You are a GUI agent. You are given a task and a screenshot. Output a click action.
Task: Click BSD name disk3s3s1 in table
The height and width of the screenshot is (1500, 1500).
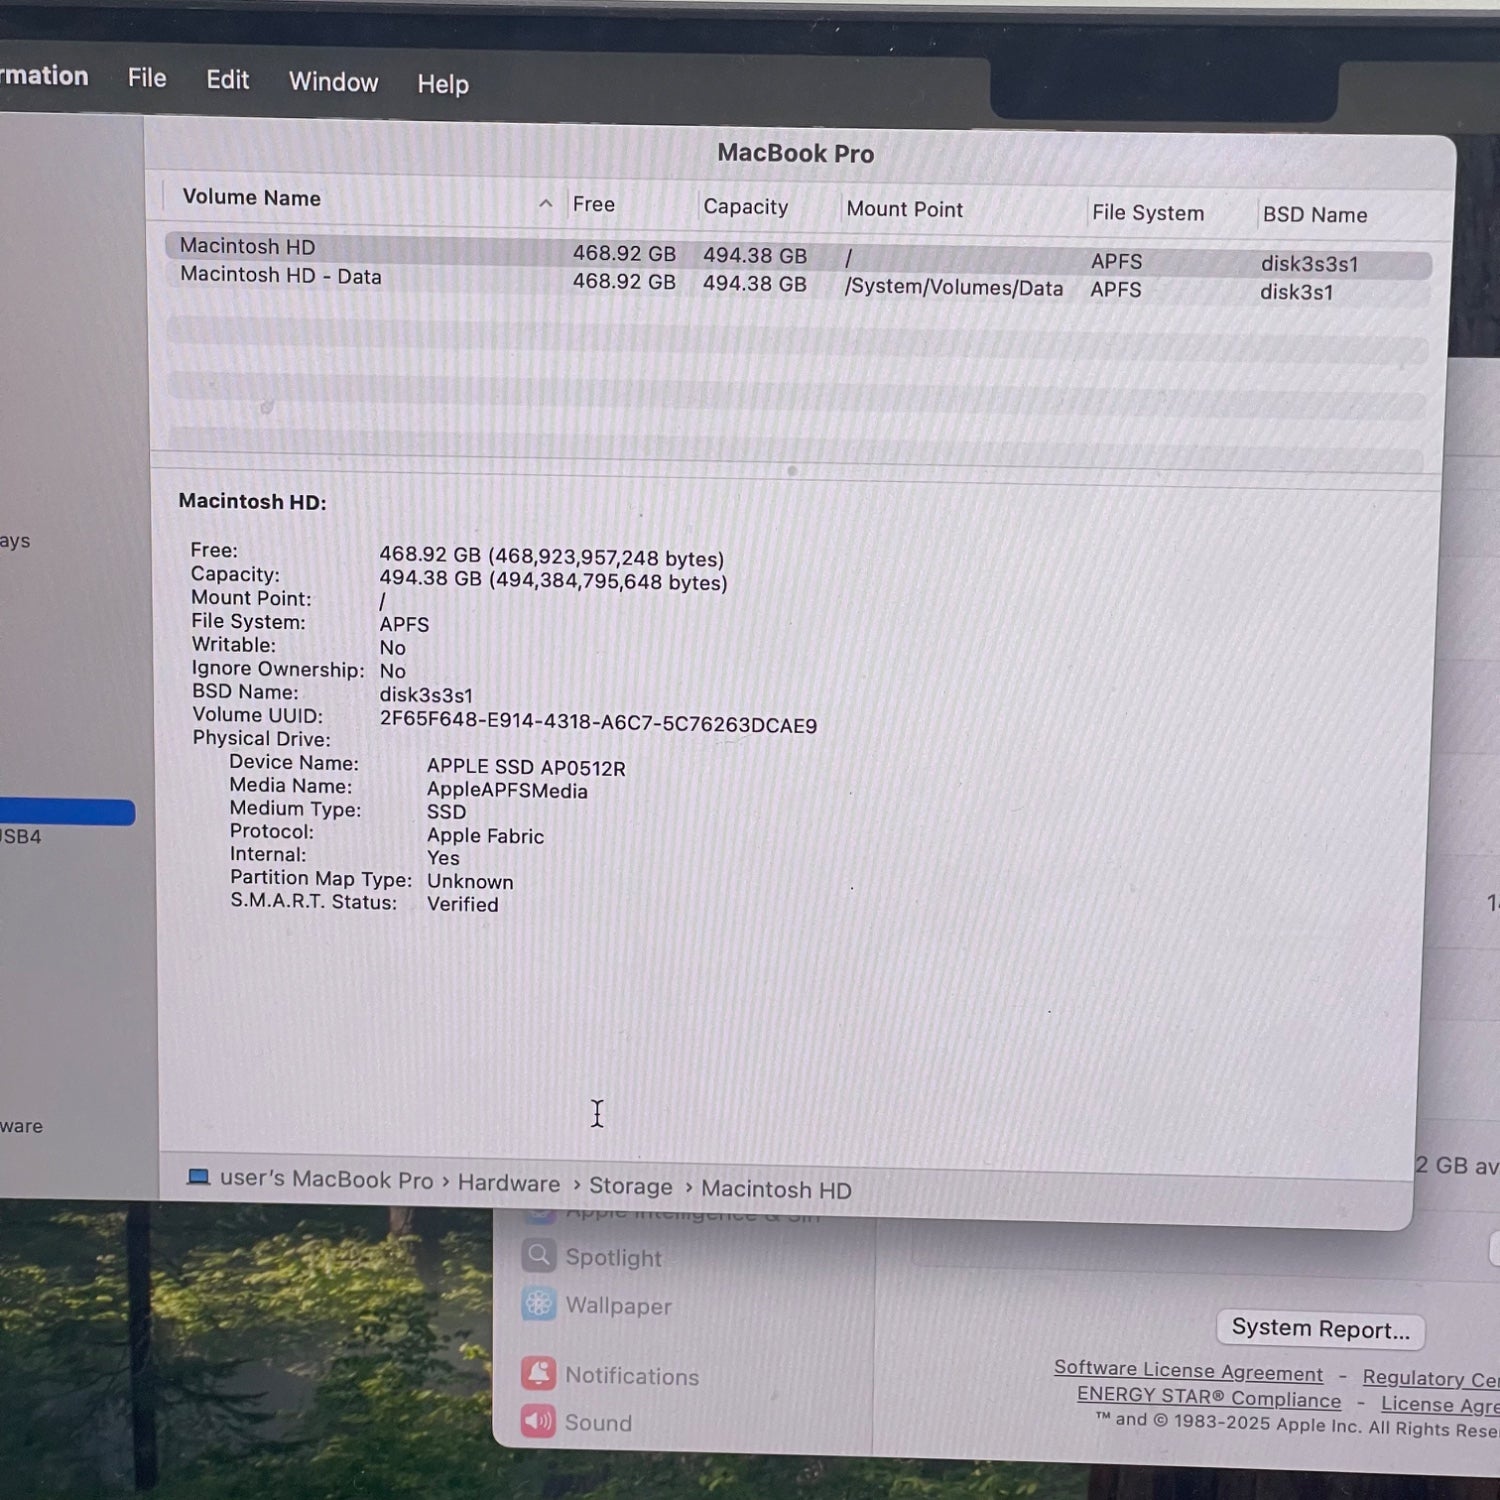tap(1309, 264)
